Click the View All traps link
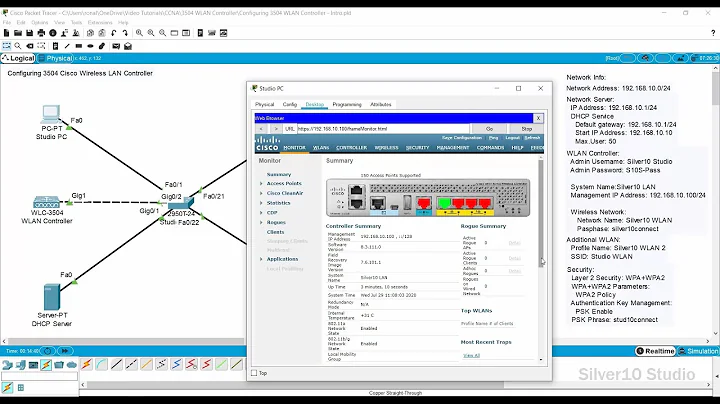 tap(471, 355)
